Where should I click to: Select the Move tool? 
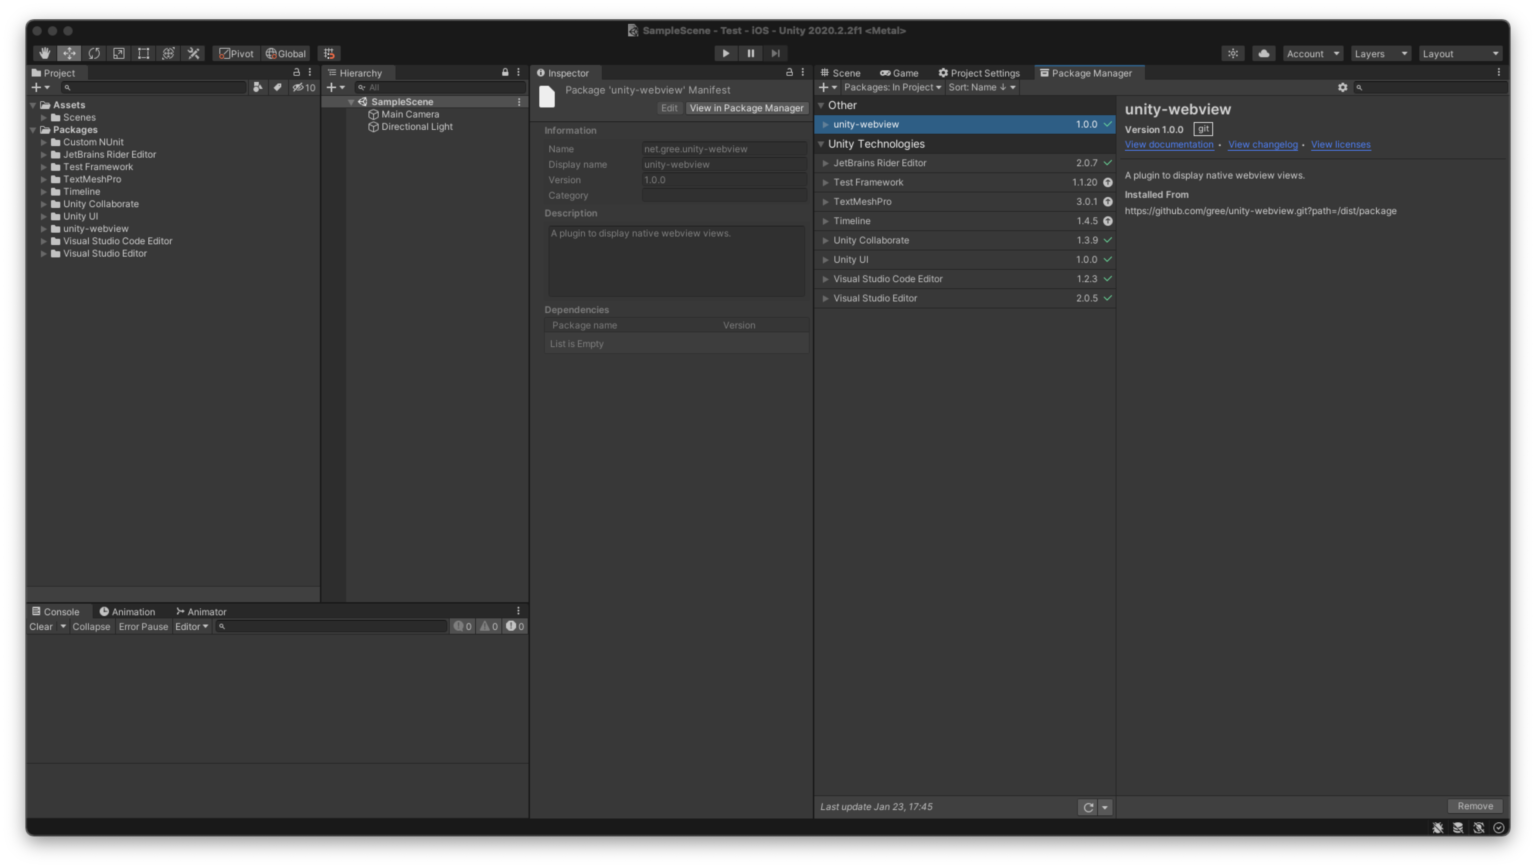(69, 53)
